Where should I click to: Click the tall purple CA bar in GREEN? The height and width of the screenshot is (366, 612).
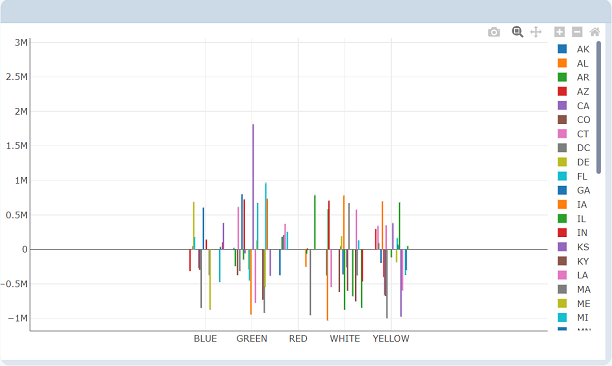click(x=253, y=187)
